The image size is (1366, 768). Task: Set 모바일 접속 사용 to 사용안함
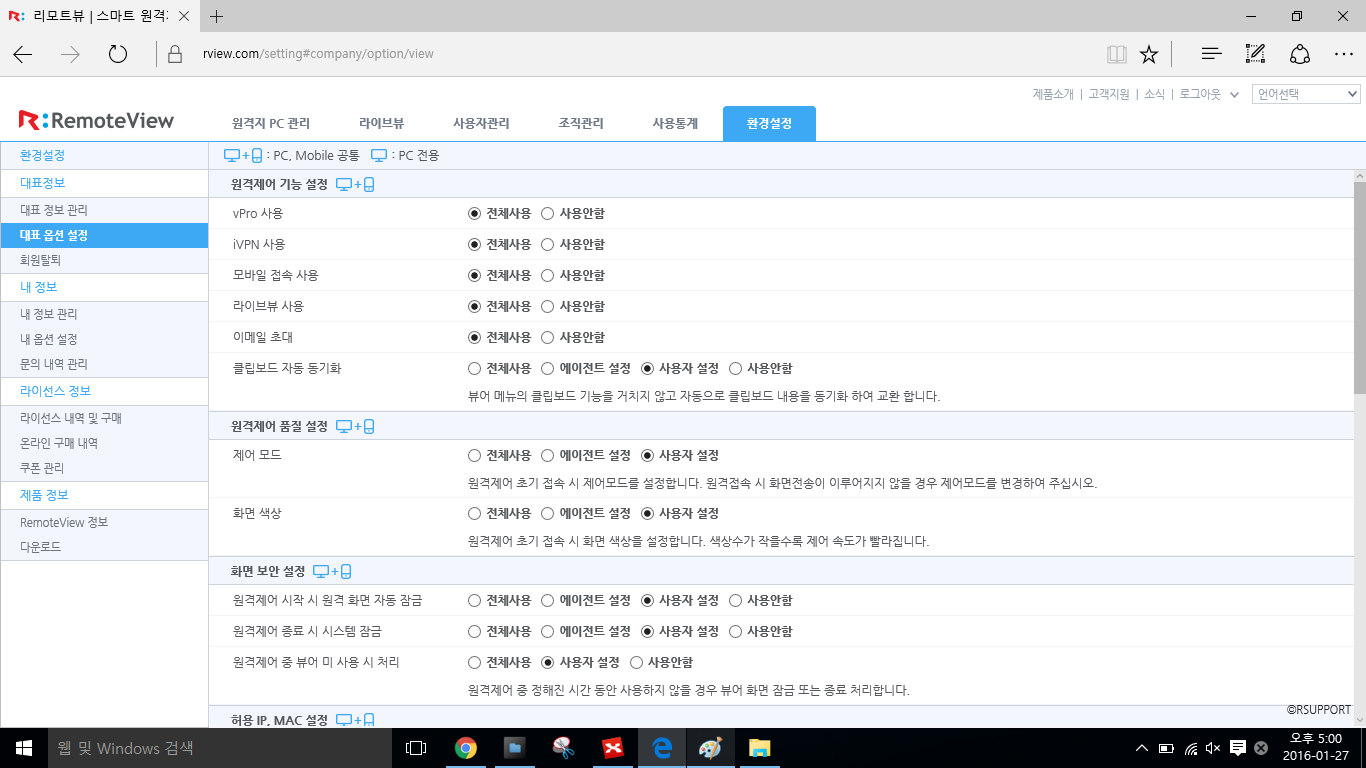pyautogui.click(x=547, y=275)
